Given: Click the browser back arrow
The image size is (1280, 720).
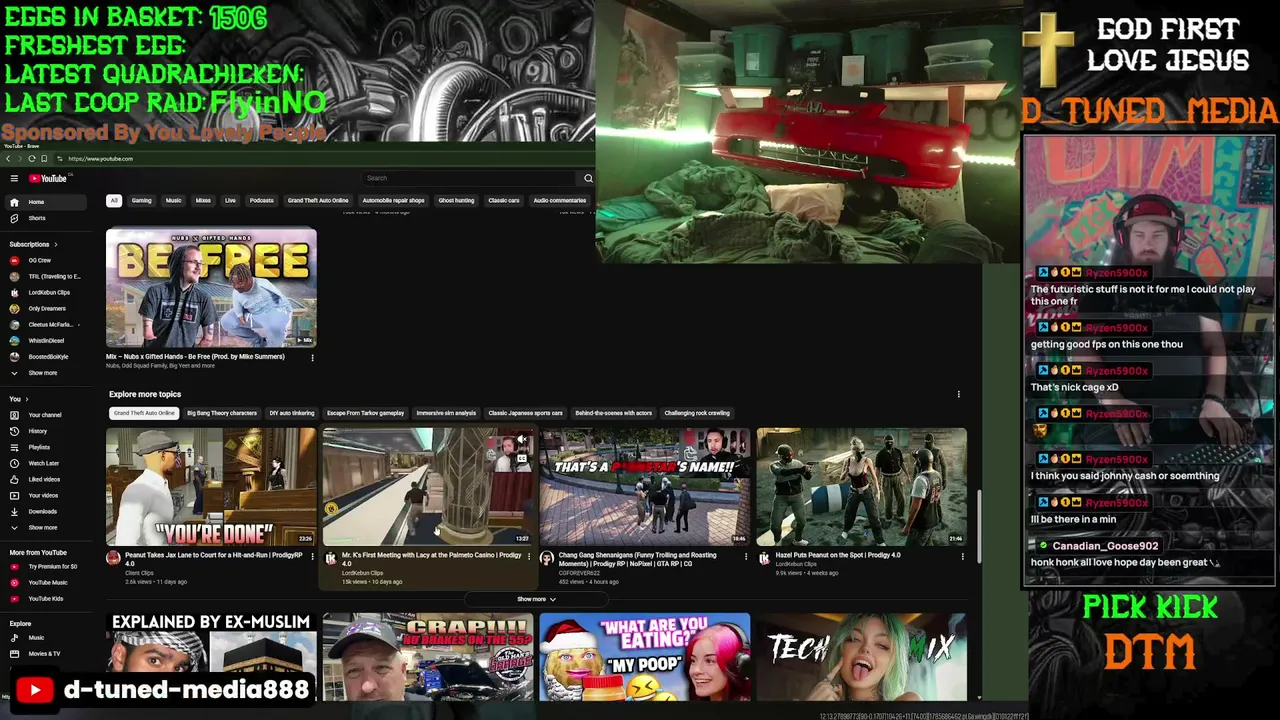Looking at the screenshot, I should 8,159.
